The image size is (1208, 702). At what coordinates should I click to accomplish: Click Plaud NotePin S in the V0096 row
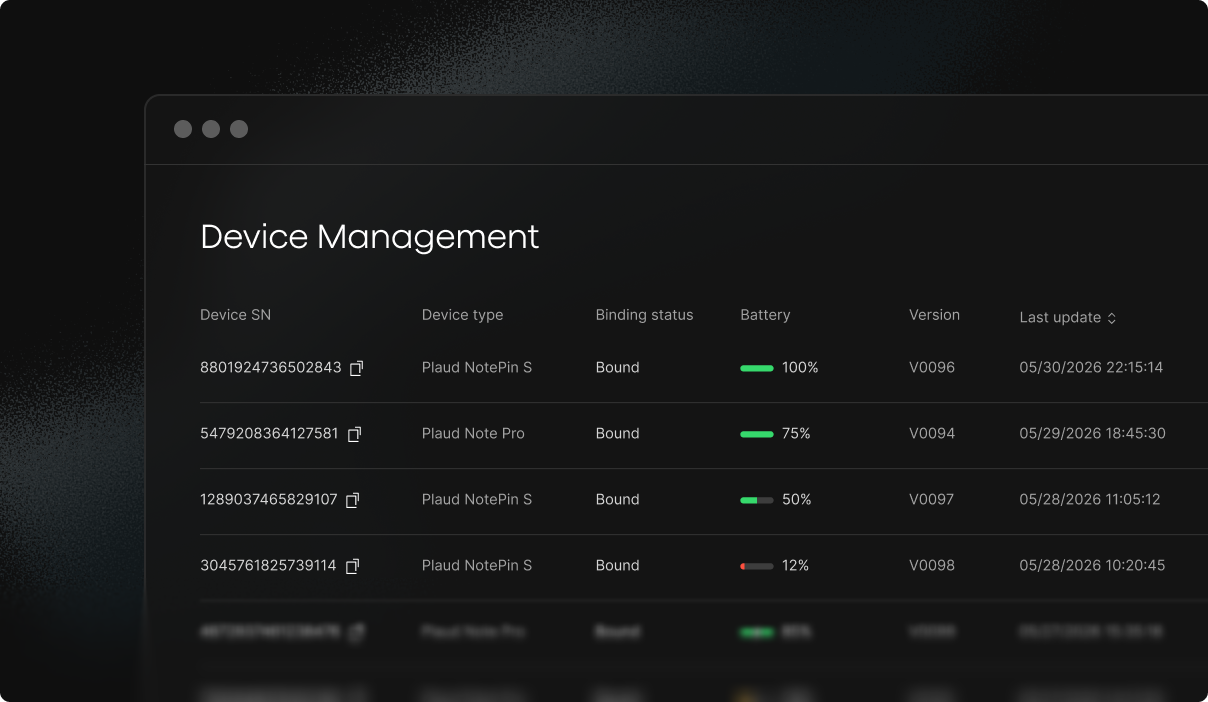pos(477,368)
